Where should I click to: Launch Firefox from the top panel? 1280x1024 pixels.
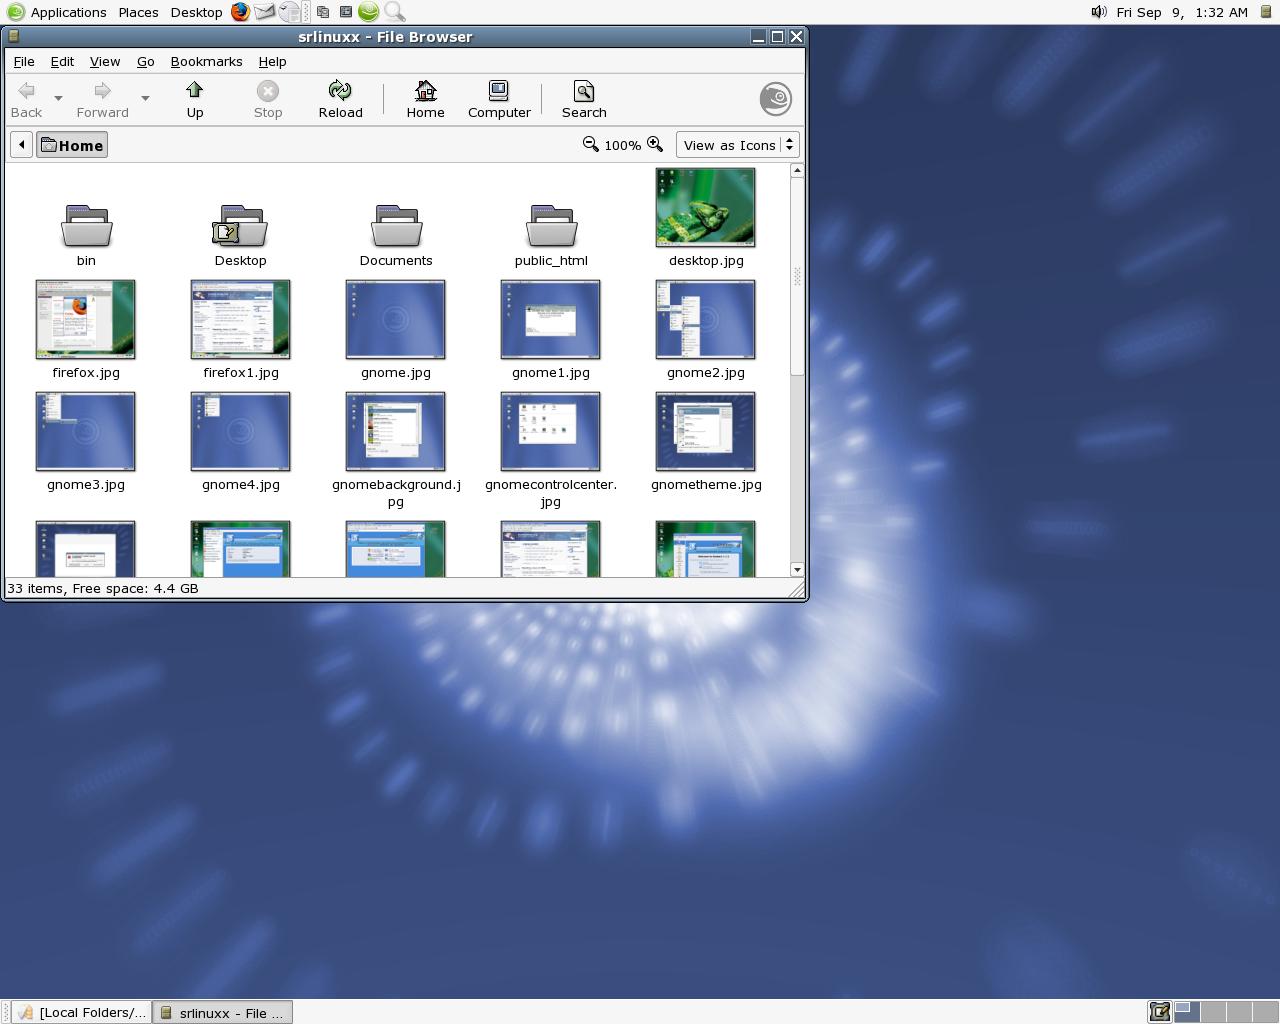point(240,12)
